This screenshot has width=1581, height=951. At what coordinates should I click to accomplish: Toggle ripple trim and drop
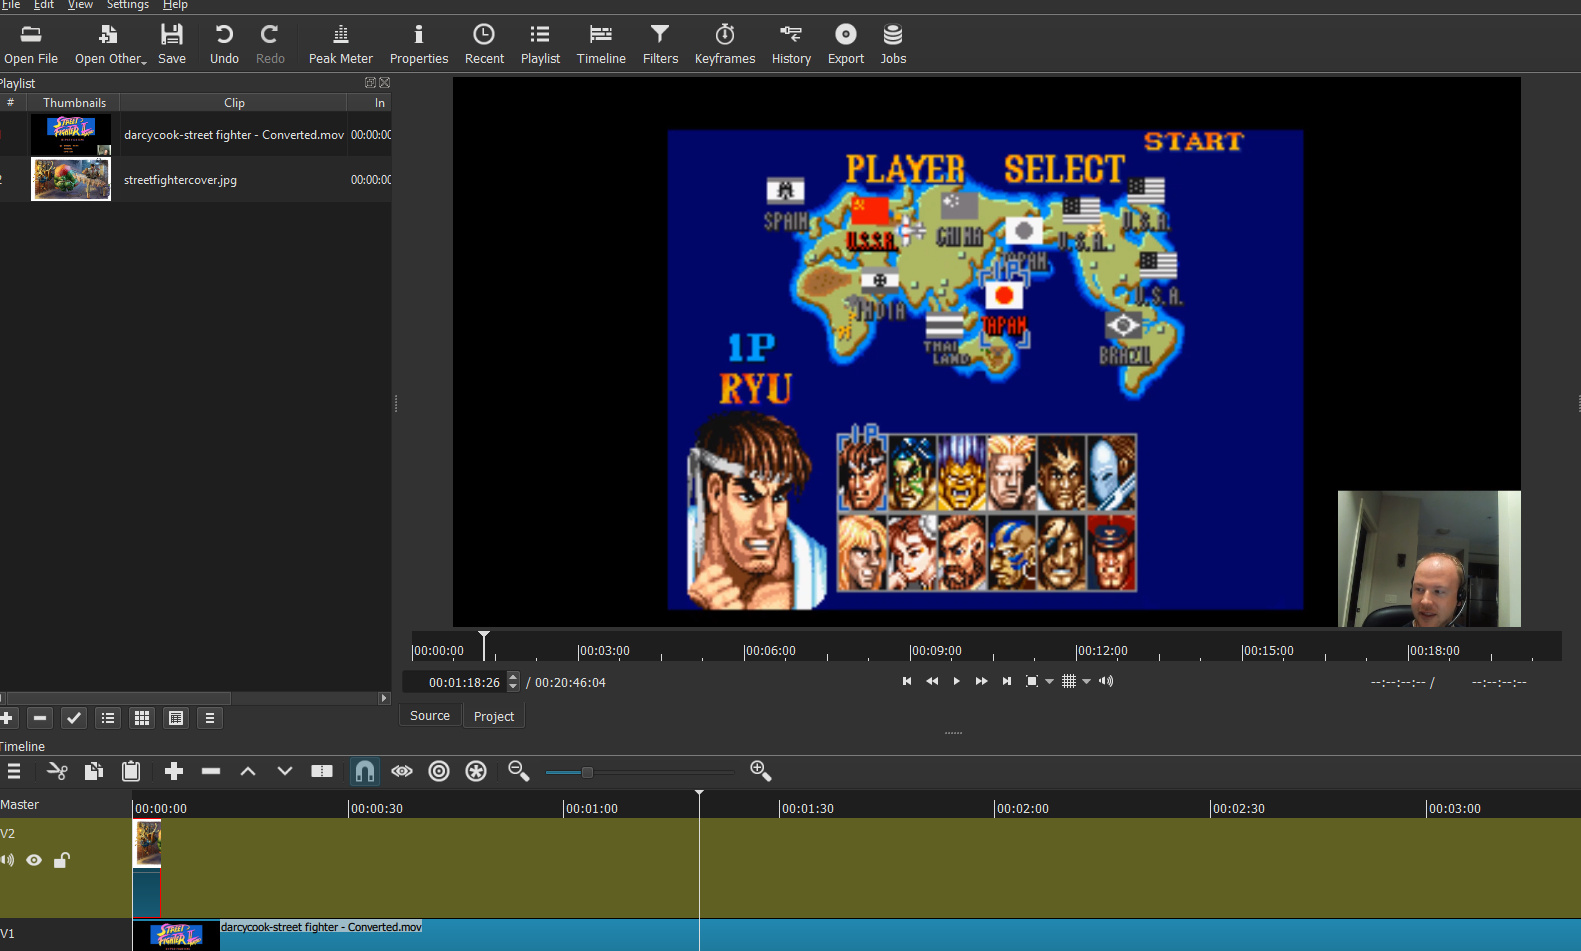pos(439,771)
